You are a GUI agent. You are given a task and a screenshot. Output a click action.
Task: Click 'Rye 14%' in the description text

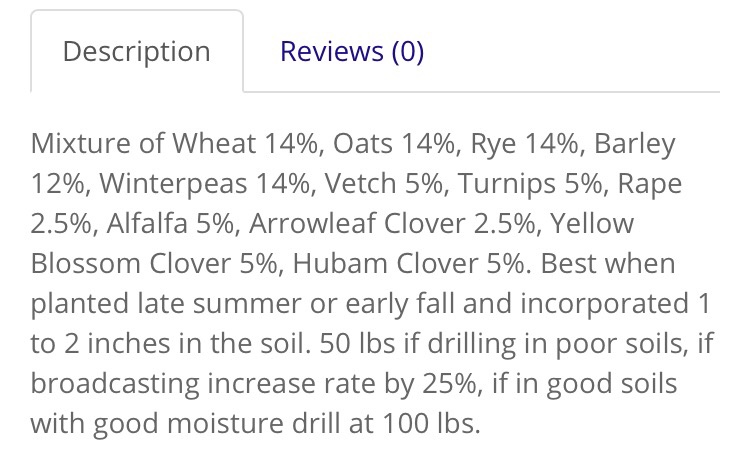pos(524,144)
